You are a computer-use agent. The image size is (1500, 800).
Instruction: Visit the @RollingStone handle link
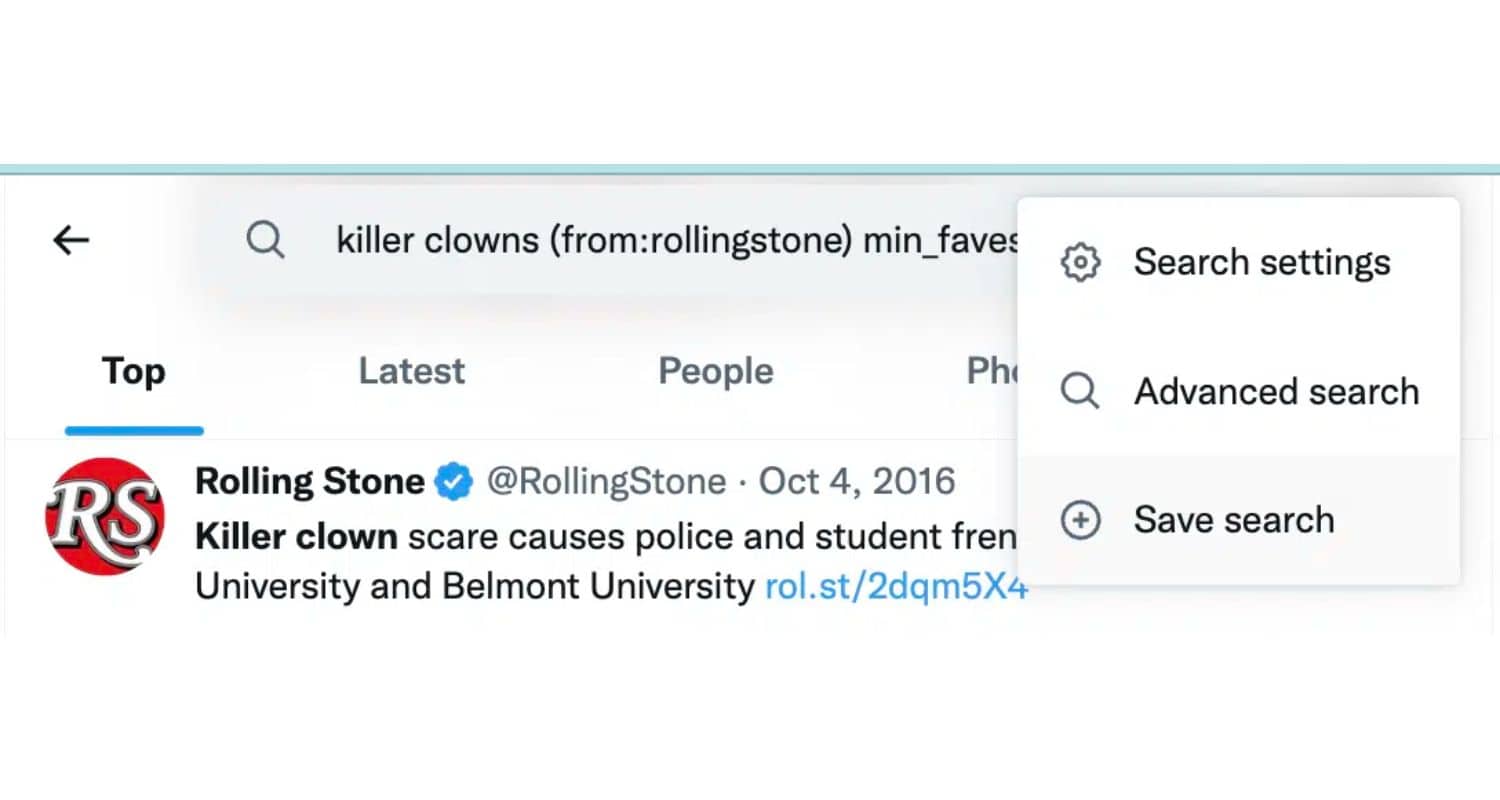click(x=606, y=482)
